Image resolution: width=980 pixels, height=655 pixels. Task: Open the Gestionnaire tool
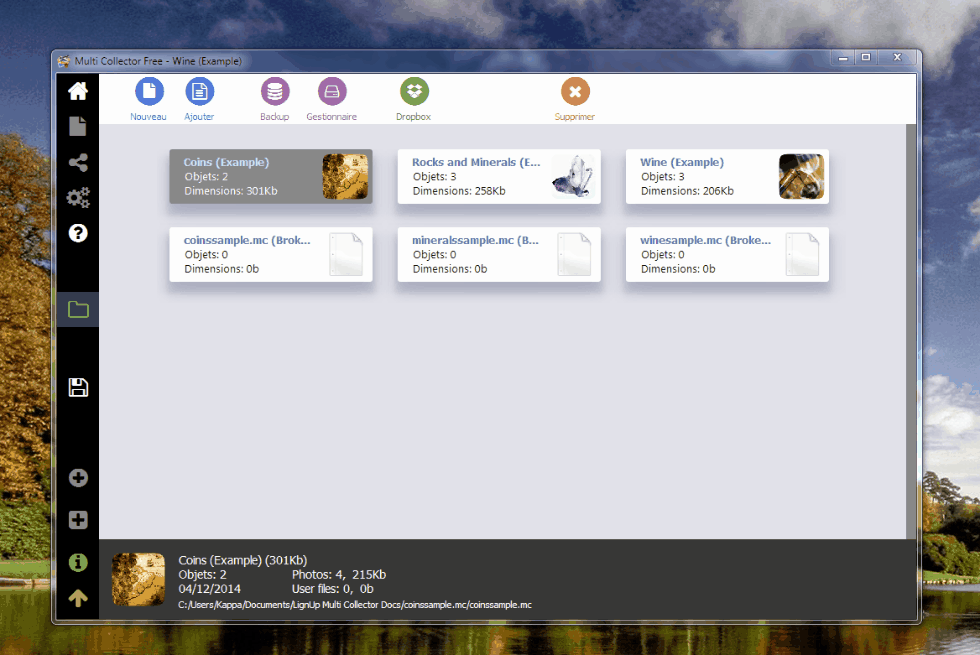pyautogui.click(x=332, y=99)
